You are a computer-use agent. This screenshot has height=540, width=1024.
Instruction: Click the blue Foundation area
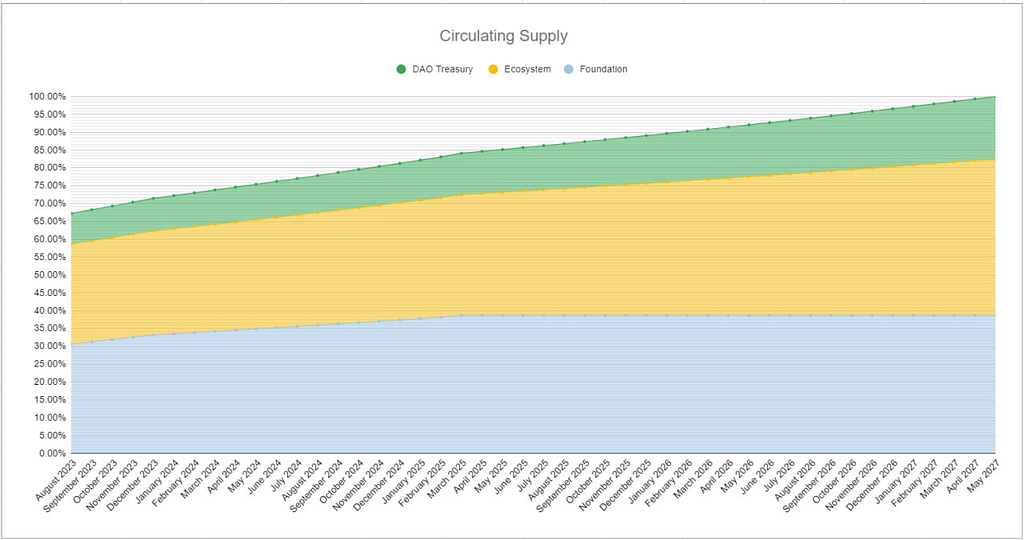coord(522,392)
